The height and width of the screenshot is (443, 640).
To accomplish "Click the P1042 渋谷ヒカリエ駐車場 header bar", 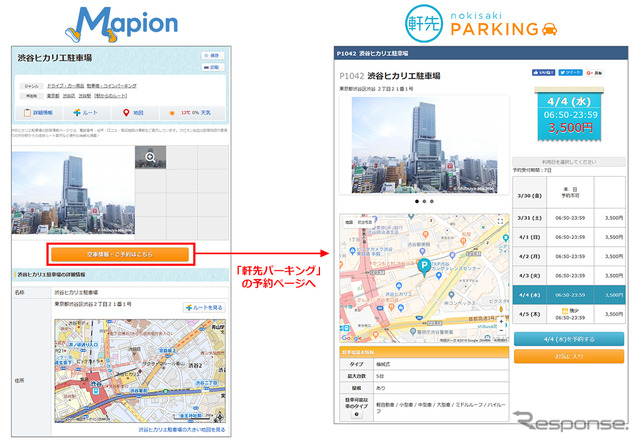I will 481,53.
